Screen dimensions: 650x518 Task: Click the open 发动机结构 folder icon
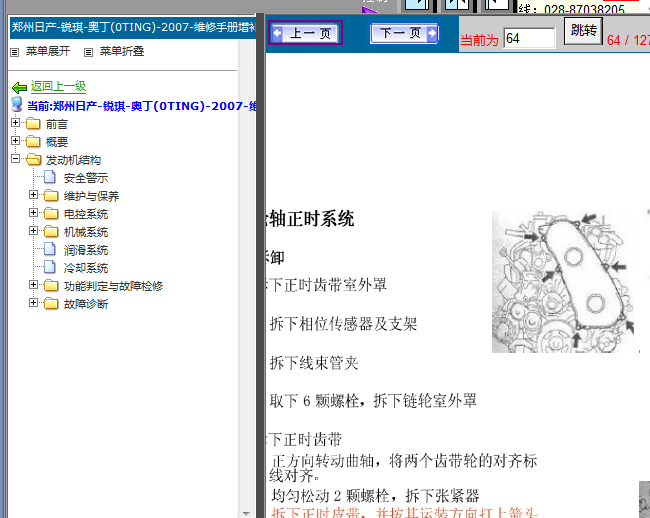point(34,160)
